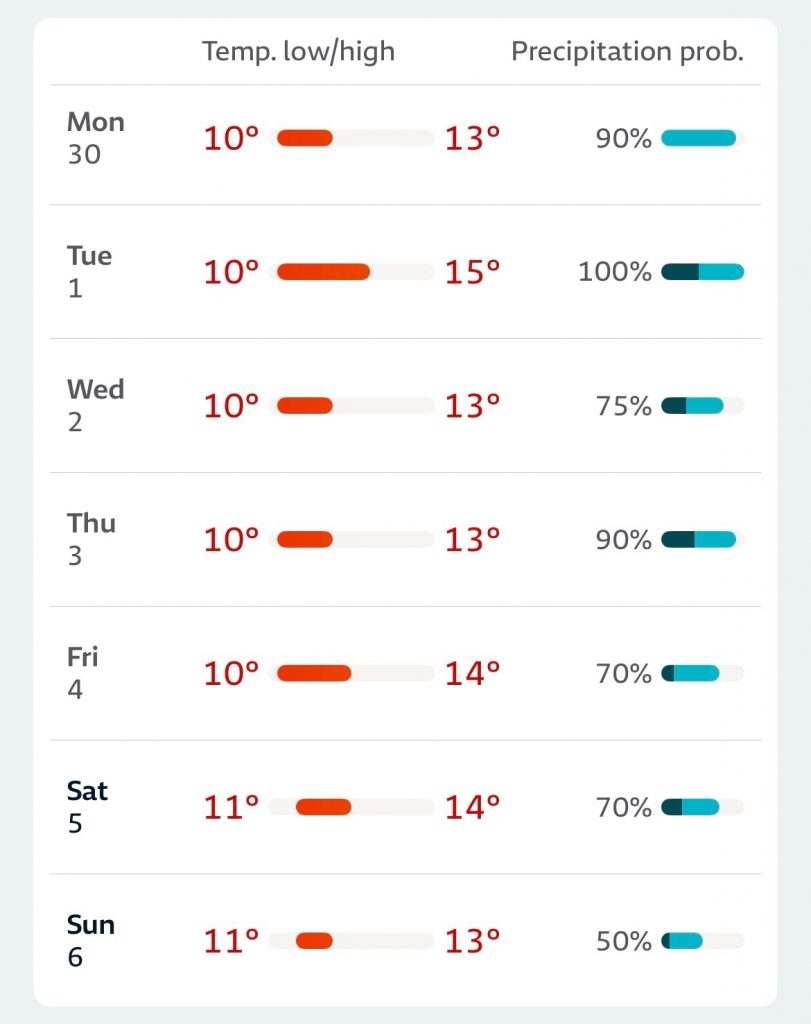Open the Mon 30 forecast row
The width and height of the screenshot is (811, 1024).
click(x=96, y=138)
